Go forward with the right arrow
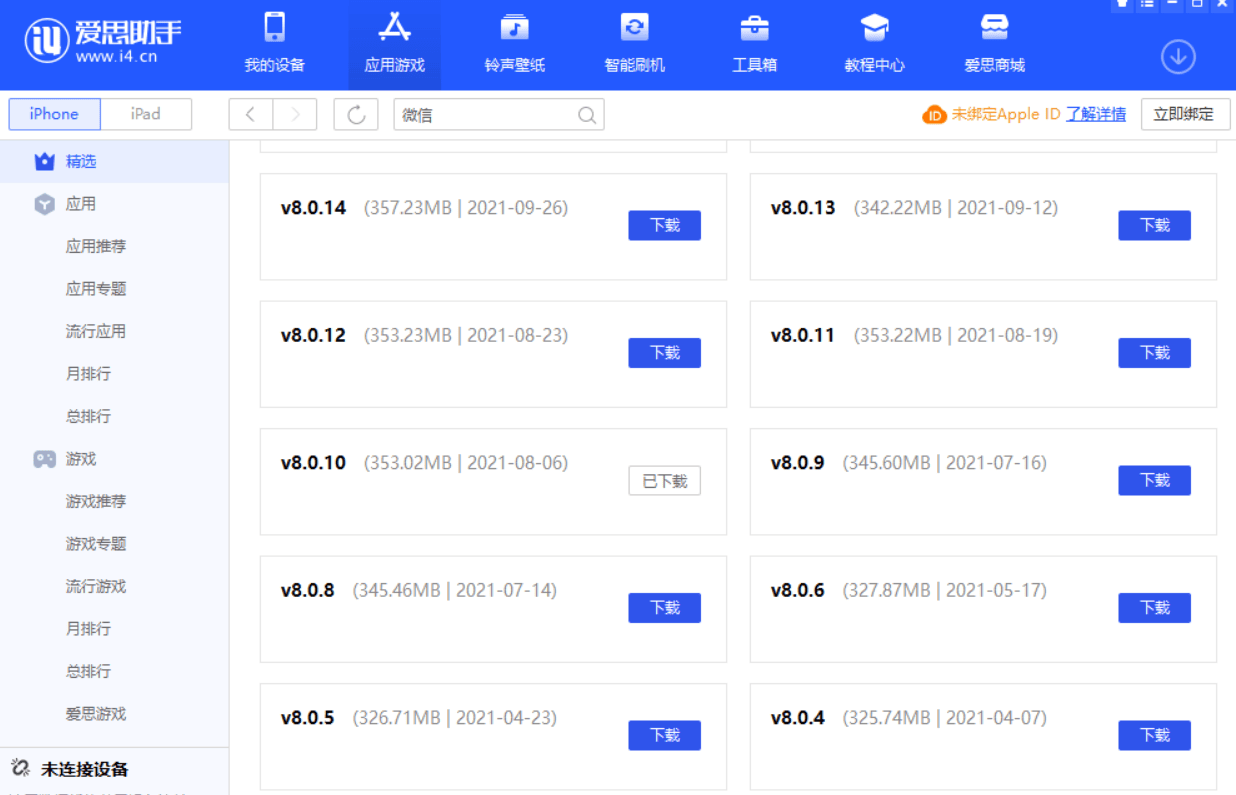Image resolution: width=1236 pixels, height=795 pixels. click(x=295, y=115)
